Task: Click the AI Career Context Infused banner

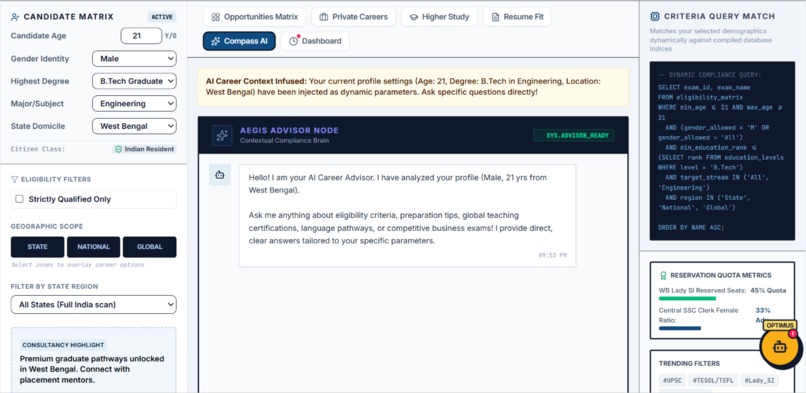Action: coord(413,87)
